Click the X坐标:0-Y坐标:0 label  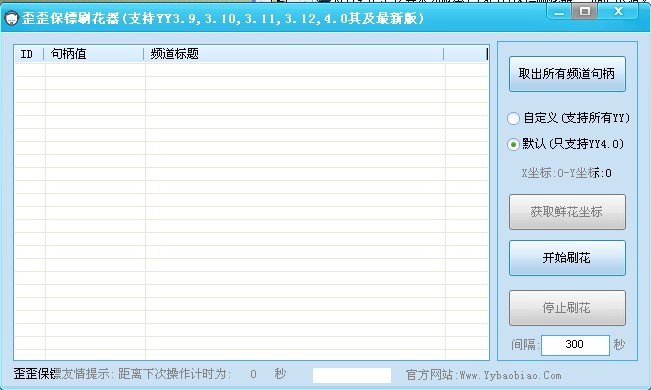(567, 173)
